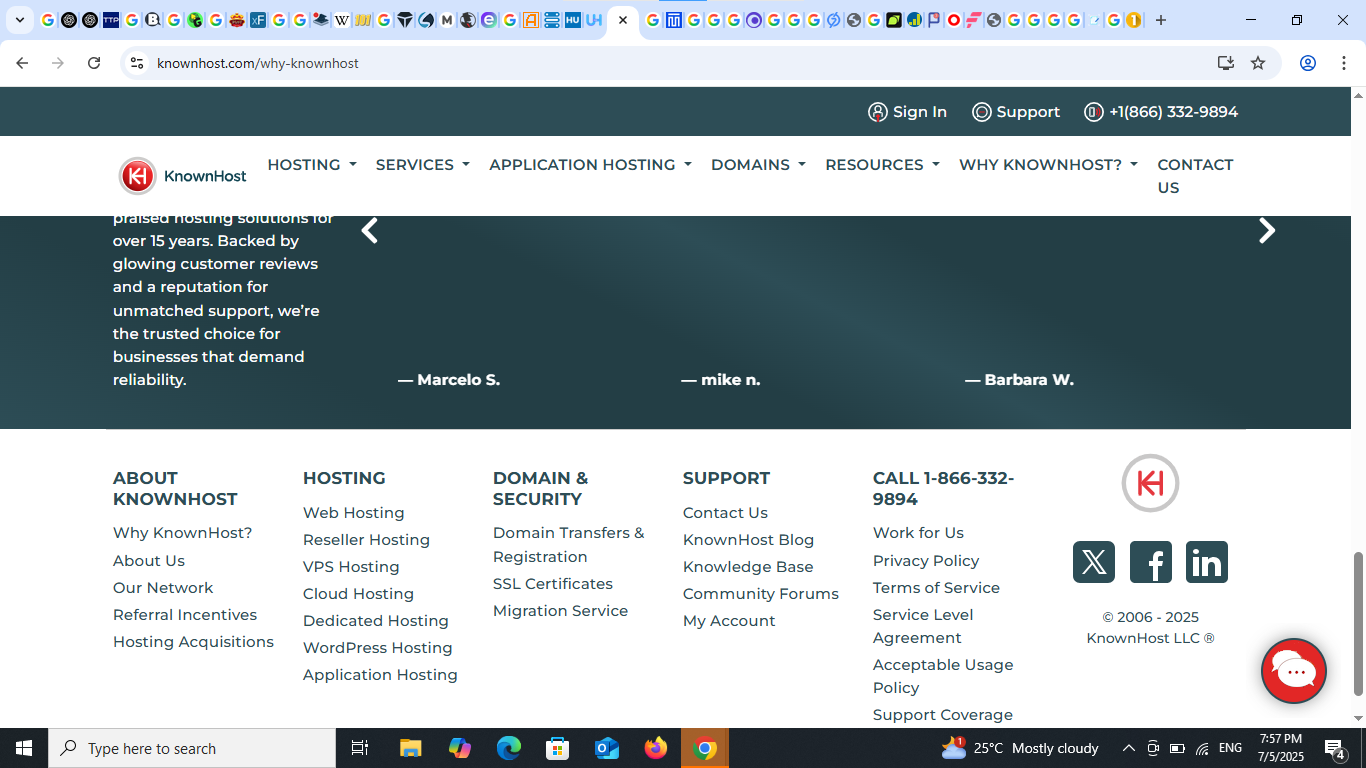
Task: Open Web Hosting footer link
Action: click(x=354, y=513)
